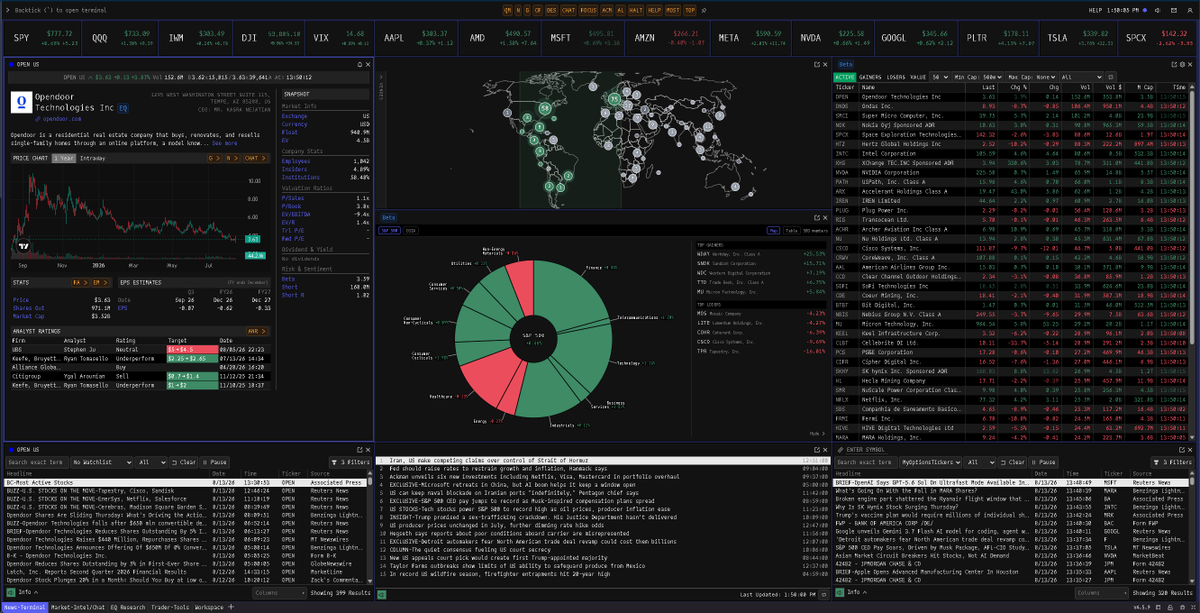Click the Beta tab above movers table
This screenshot has width=1200, height=613.
click(848, 62)
